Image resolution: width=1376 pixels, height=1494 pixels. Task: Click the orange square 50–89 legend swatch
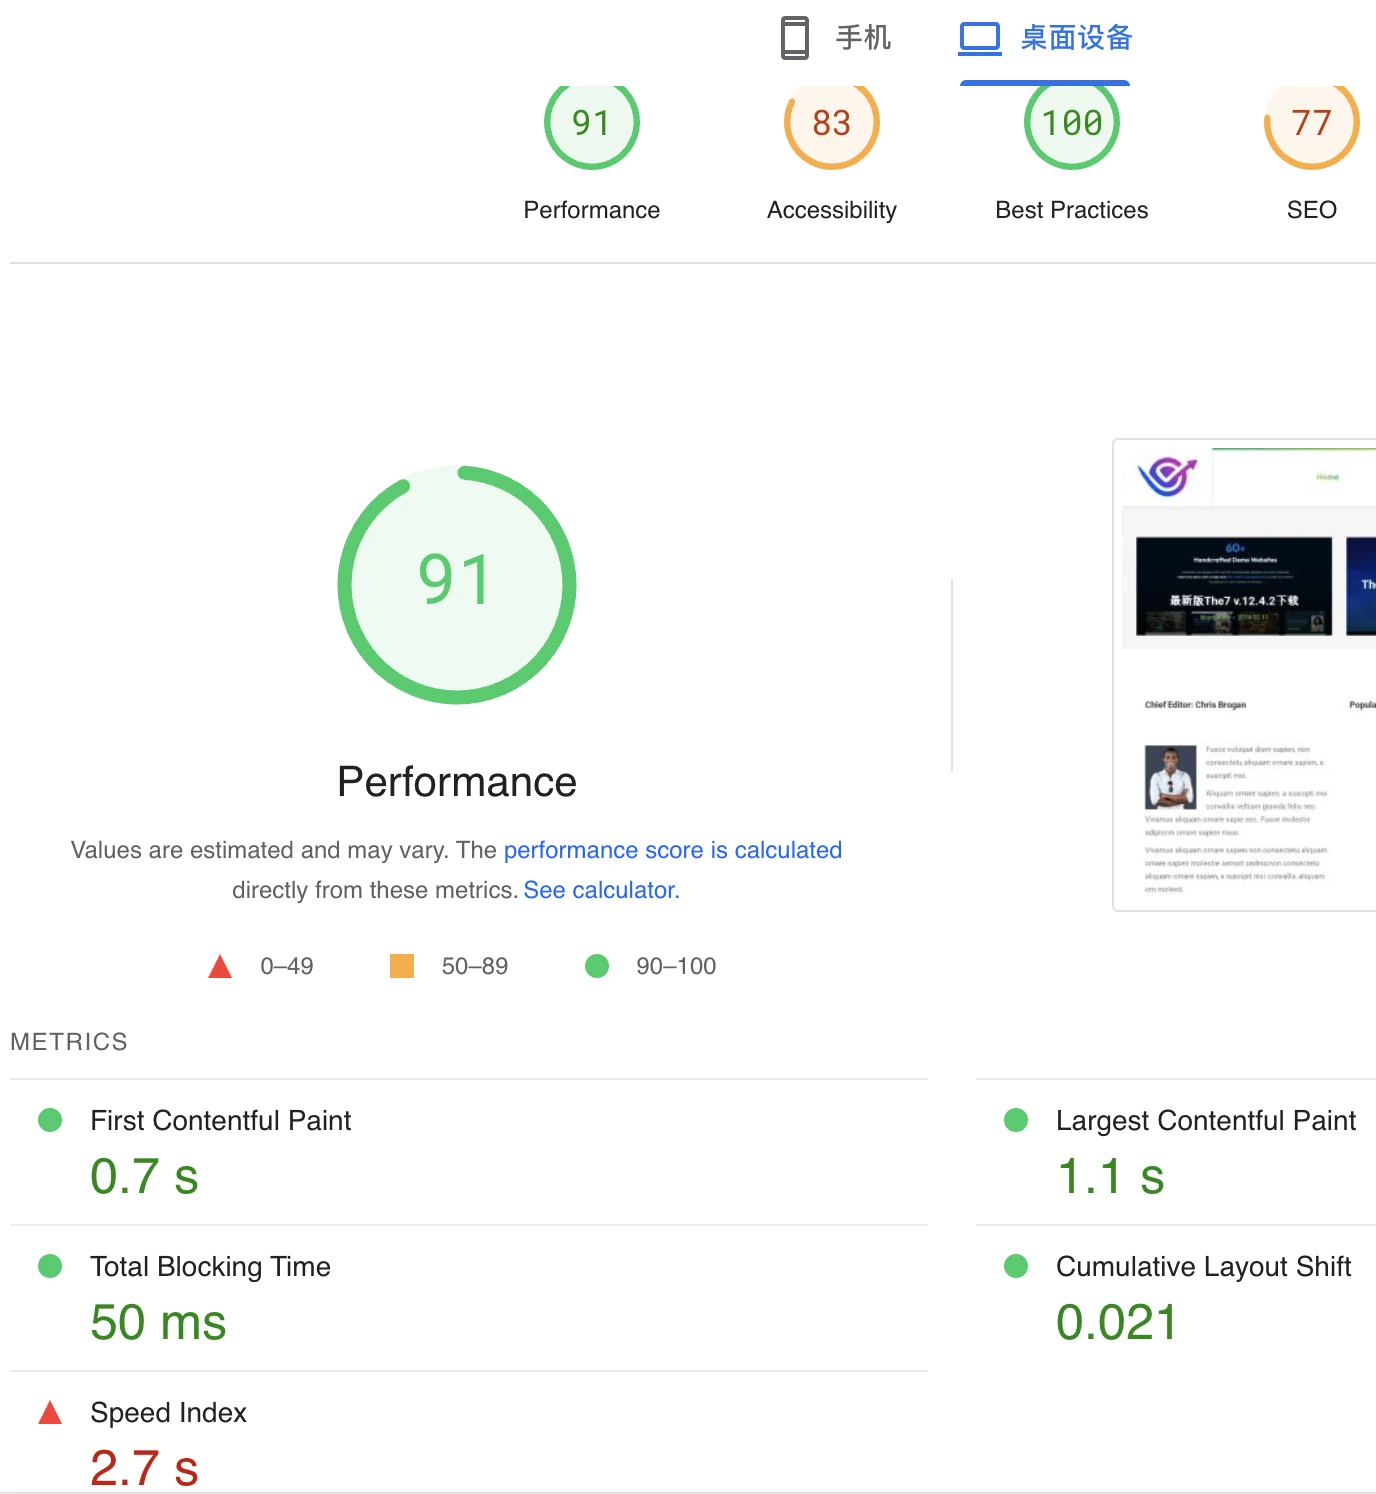pyautogui.click(x=402, y=966)
